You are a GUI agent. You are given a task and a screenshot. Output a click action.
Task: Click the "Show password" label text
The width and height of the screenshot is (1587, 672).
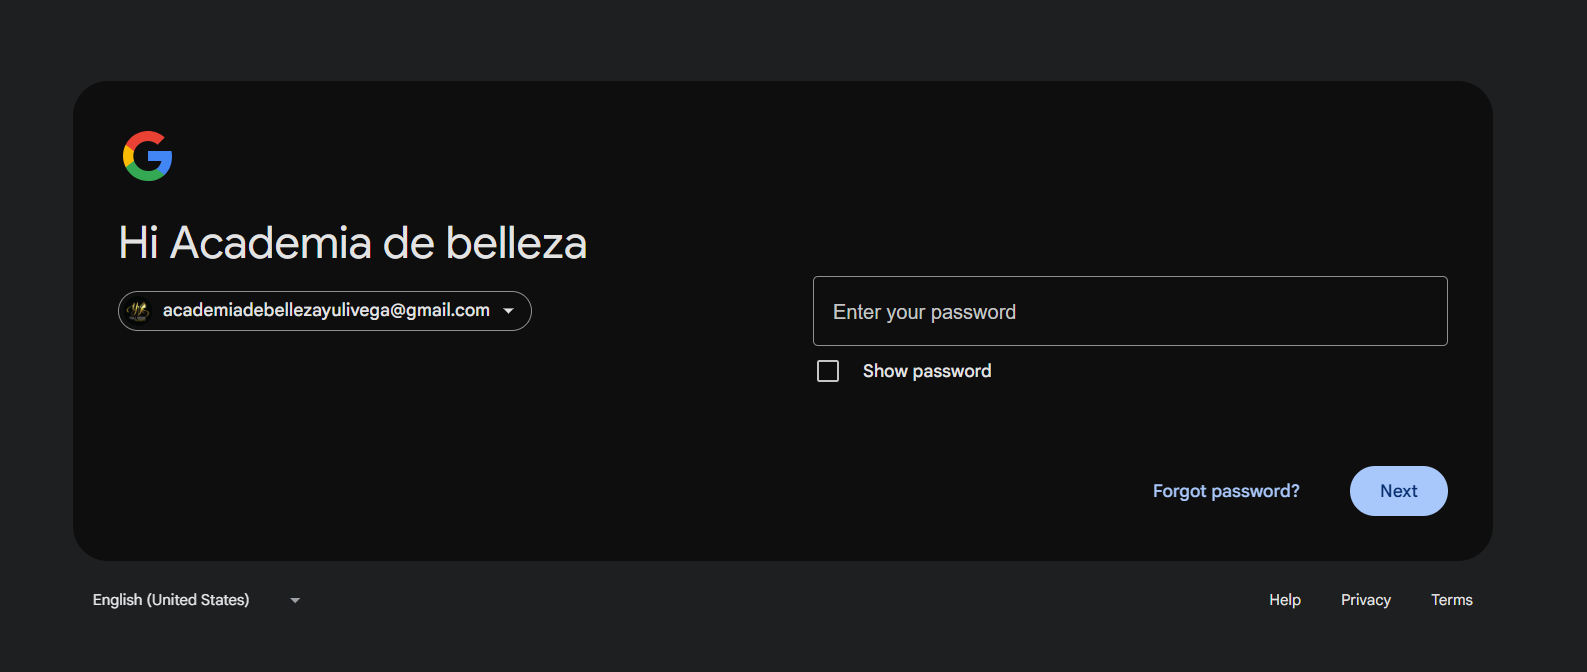927,371
